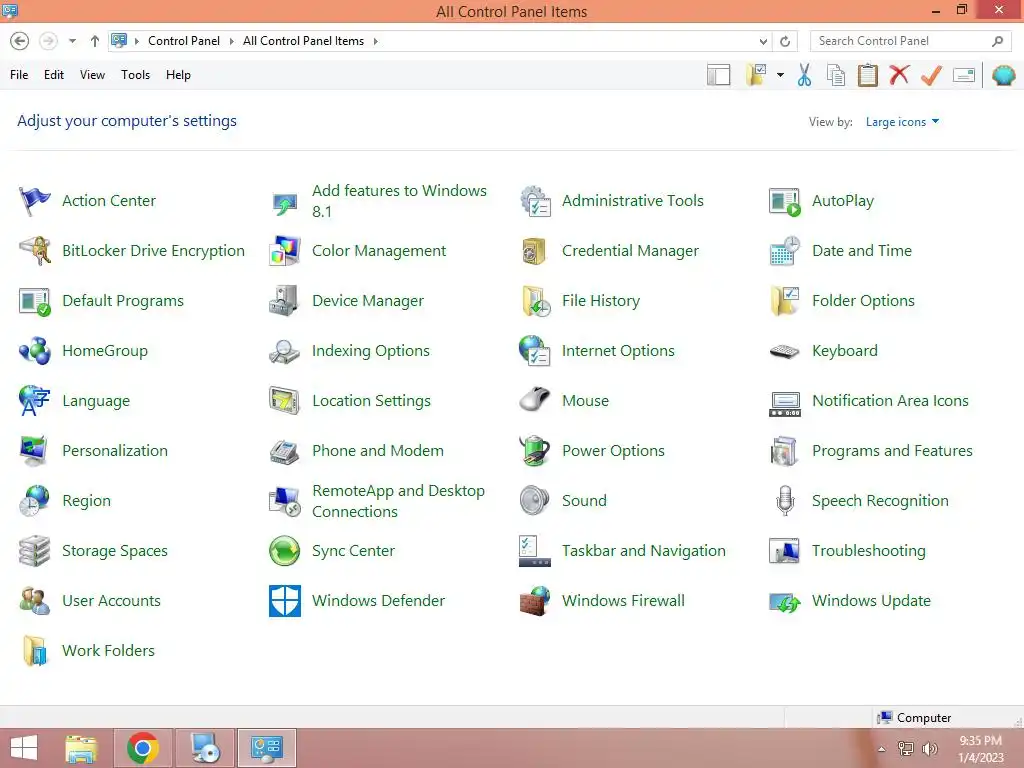The width and height of the screenshot is (1024, 768).
Task: Click the Back navigation button
Action: point(20,41)
